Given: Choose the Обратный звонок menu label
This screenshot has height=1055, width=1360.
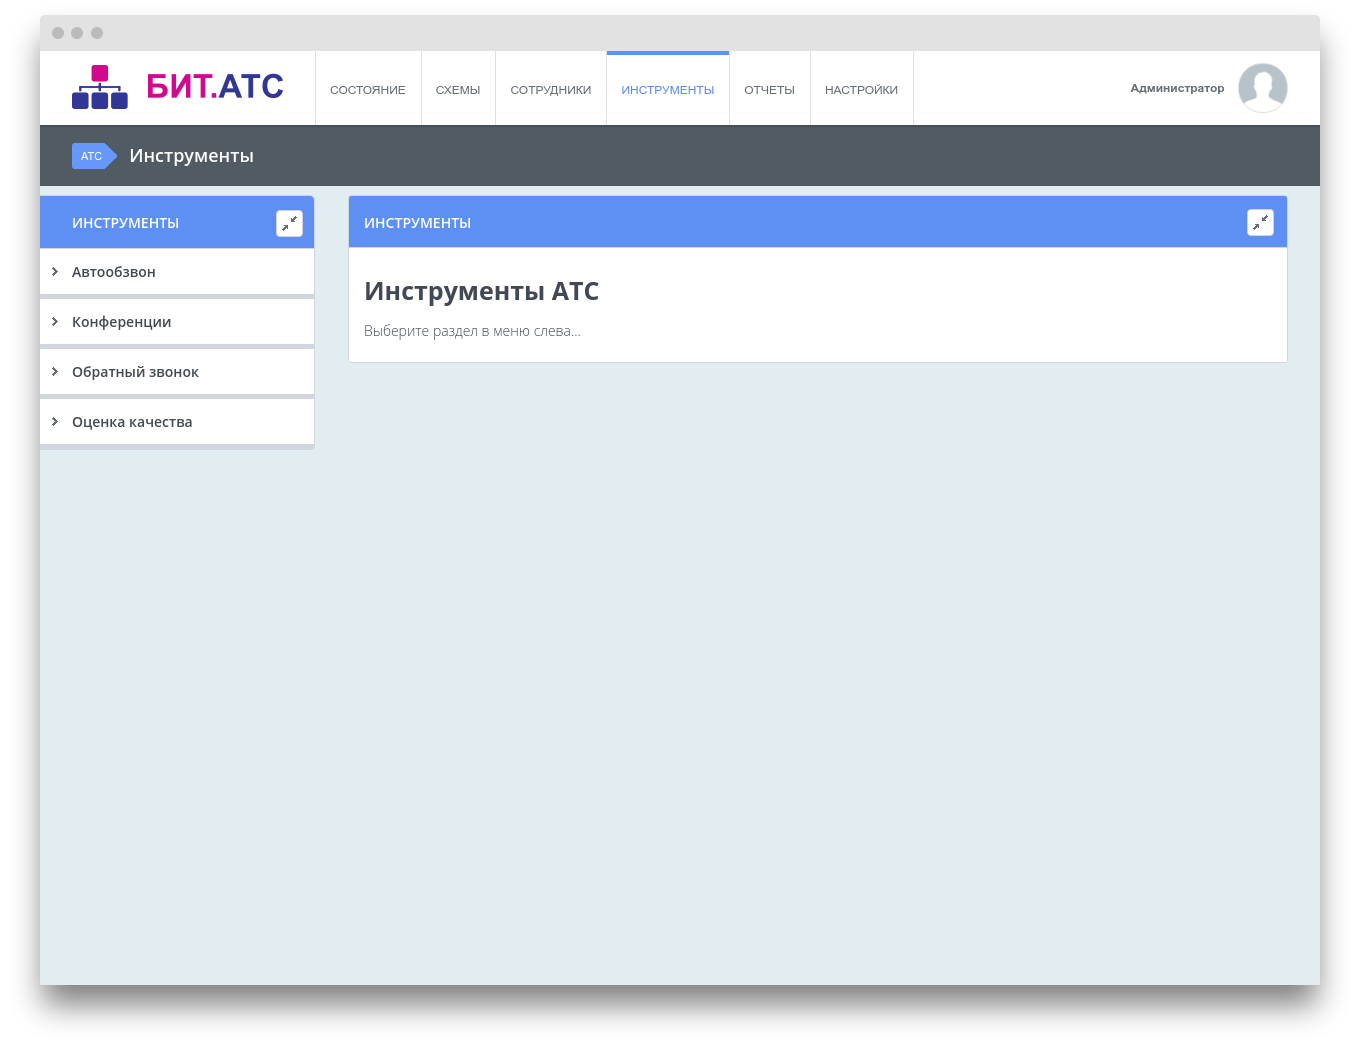Looking at the screenshot, I should pyautogui.click(x=135, y=372).
